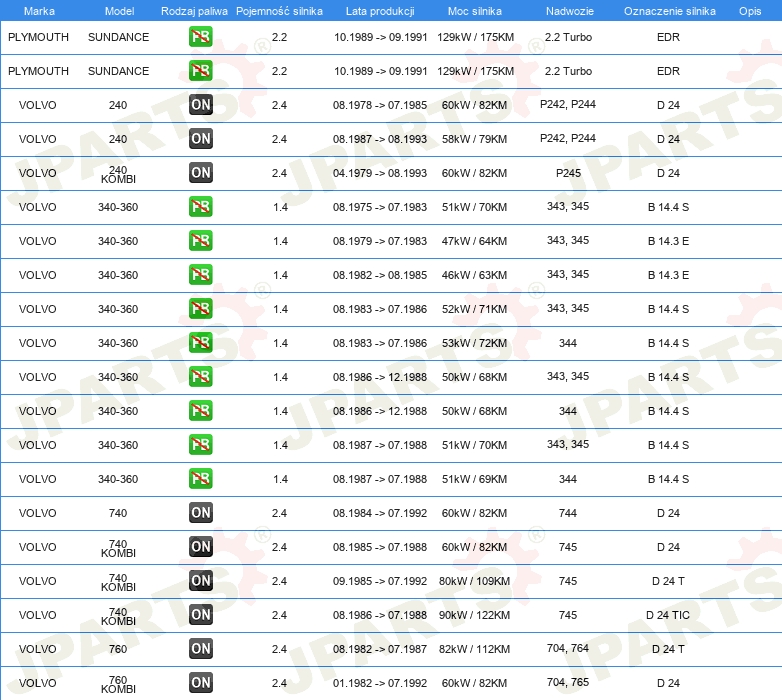Select the '08.1984 -> 07.1992' date cell

pos(380,513)
